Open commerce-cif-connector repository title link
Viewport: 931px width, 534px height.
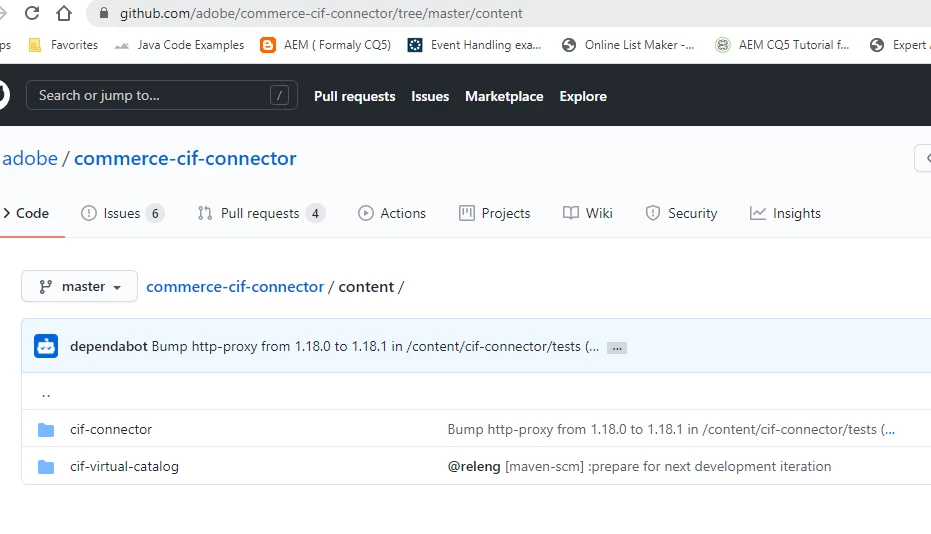coord(185,159)
